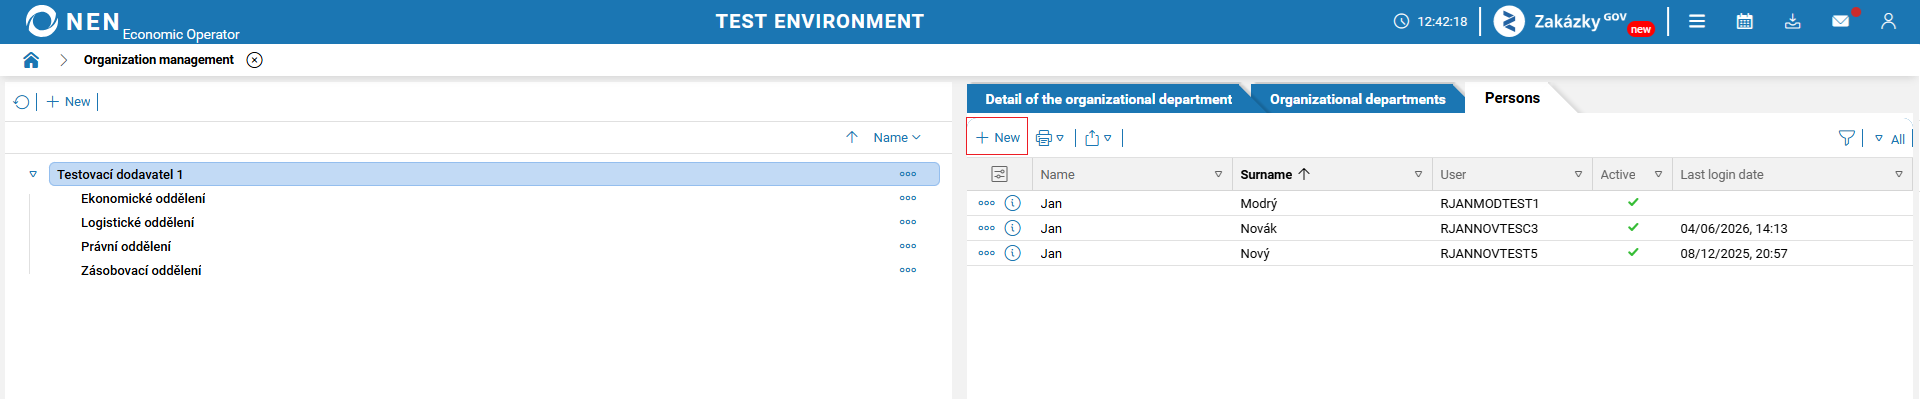Screen dimensions: 1920x399
Task: Add New person in Persons tab
Action: click(x=997, y=137)
